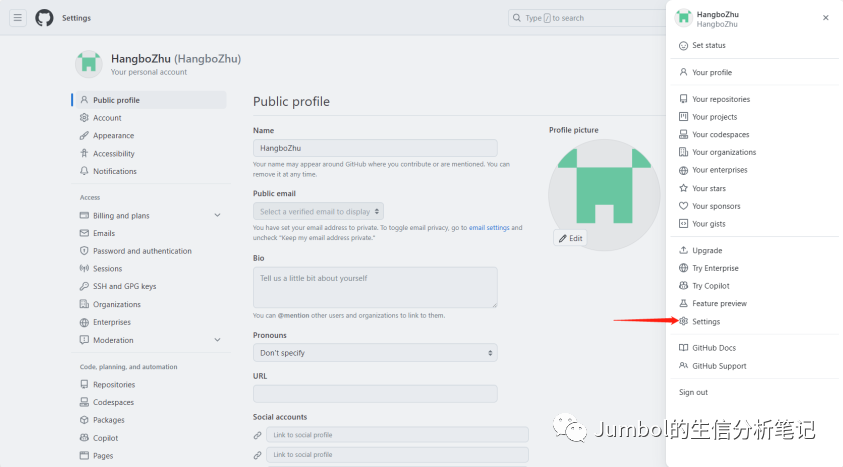The width and height of the screenshot is (843, 467).
Task: Expand the Moderation section chevron
Action: pyautogui.click(x=217, y=340)
